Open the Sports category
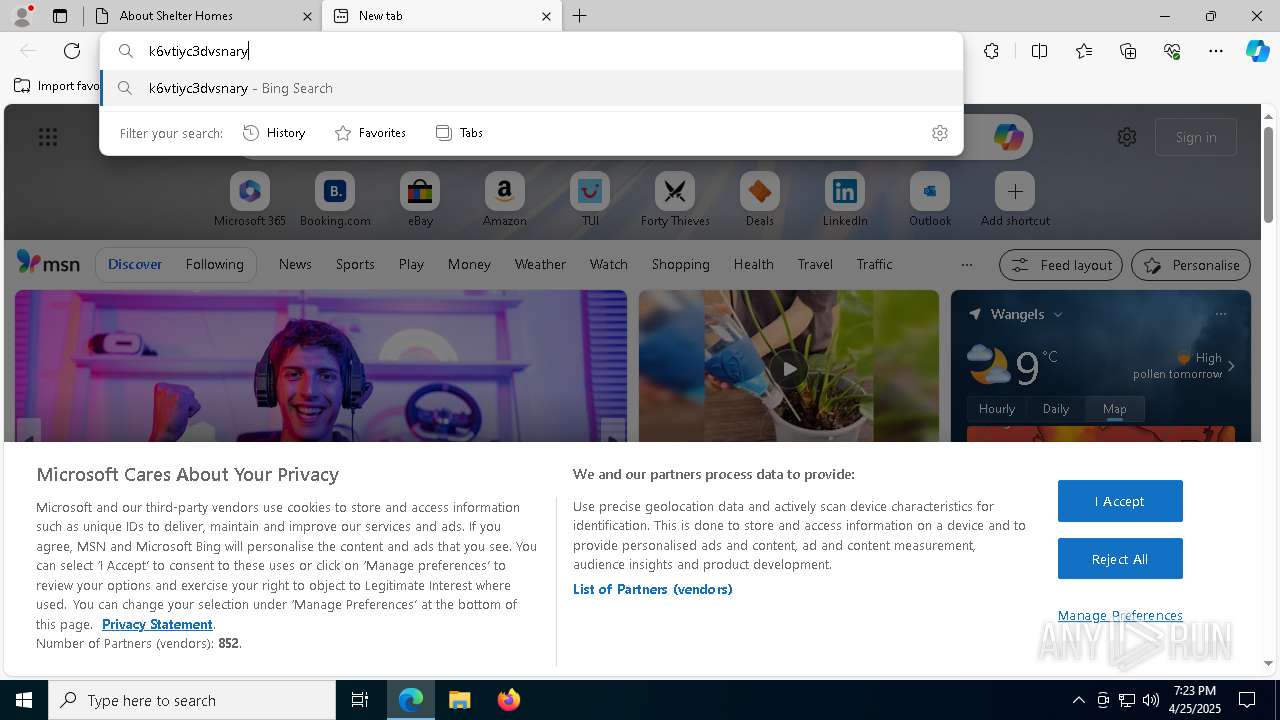 tap(355, 264)
